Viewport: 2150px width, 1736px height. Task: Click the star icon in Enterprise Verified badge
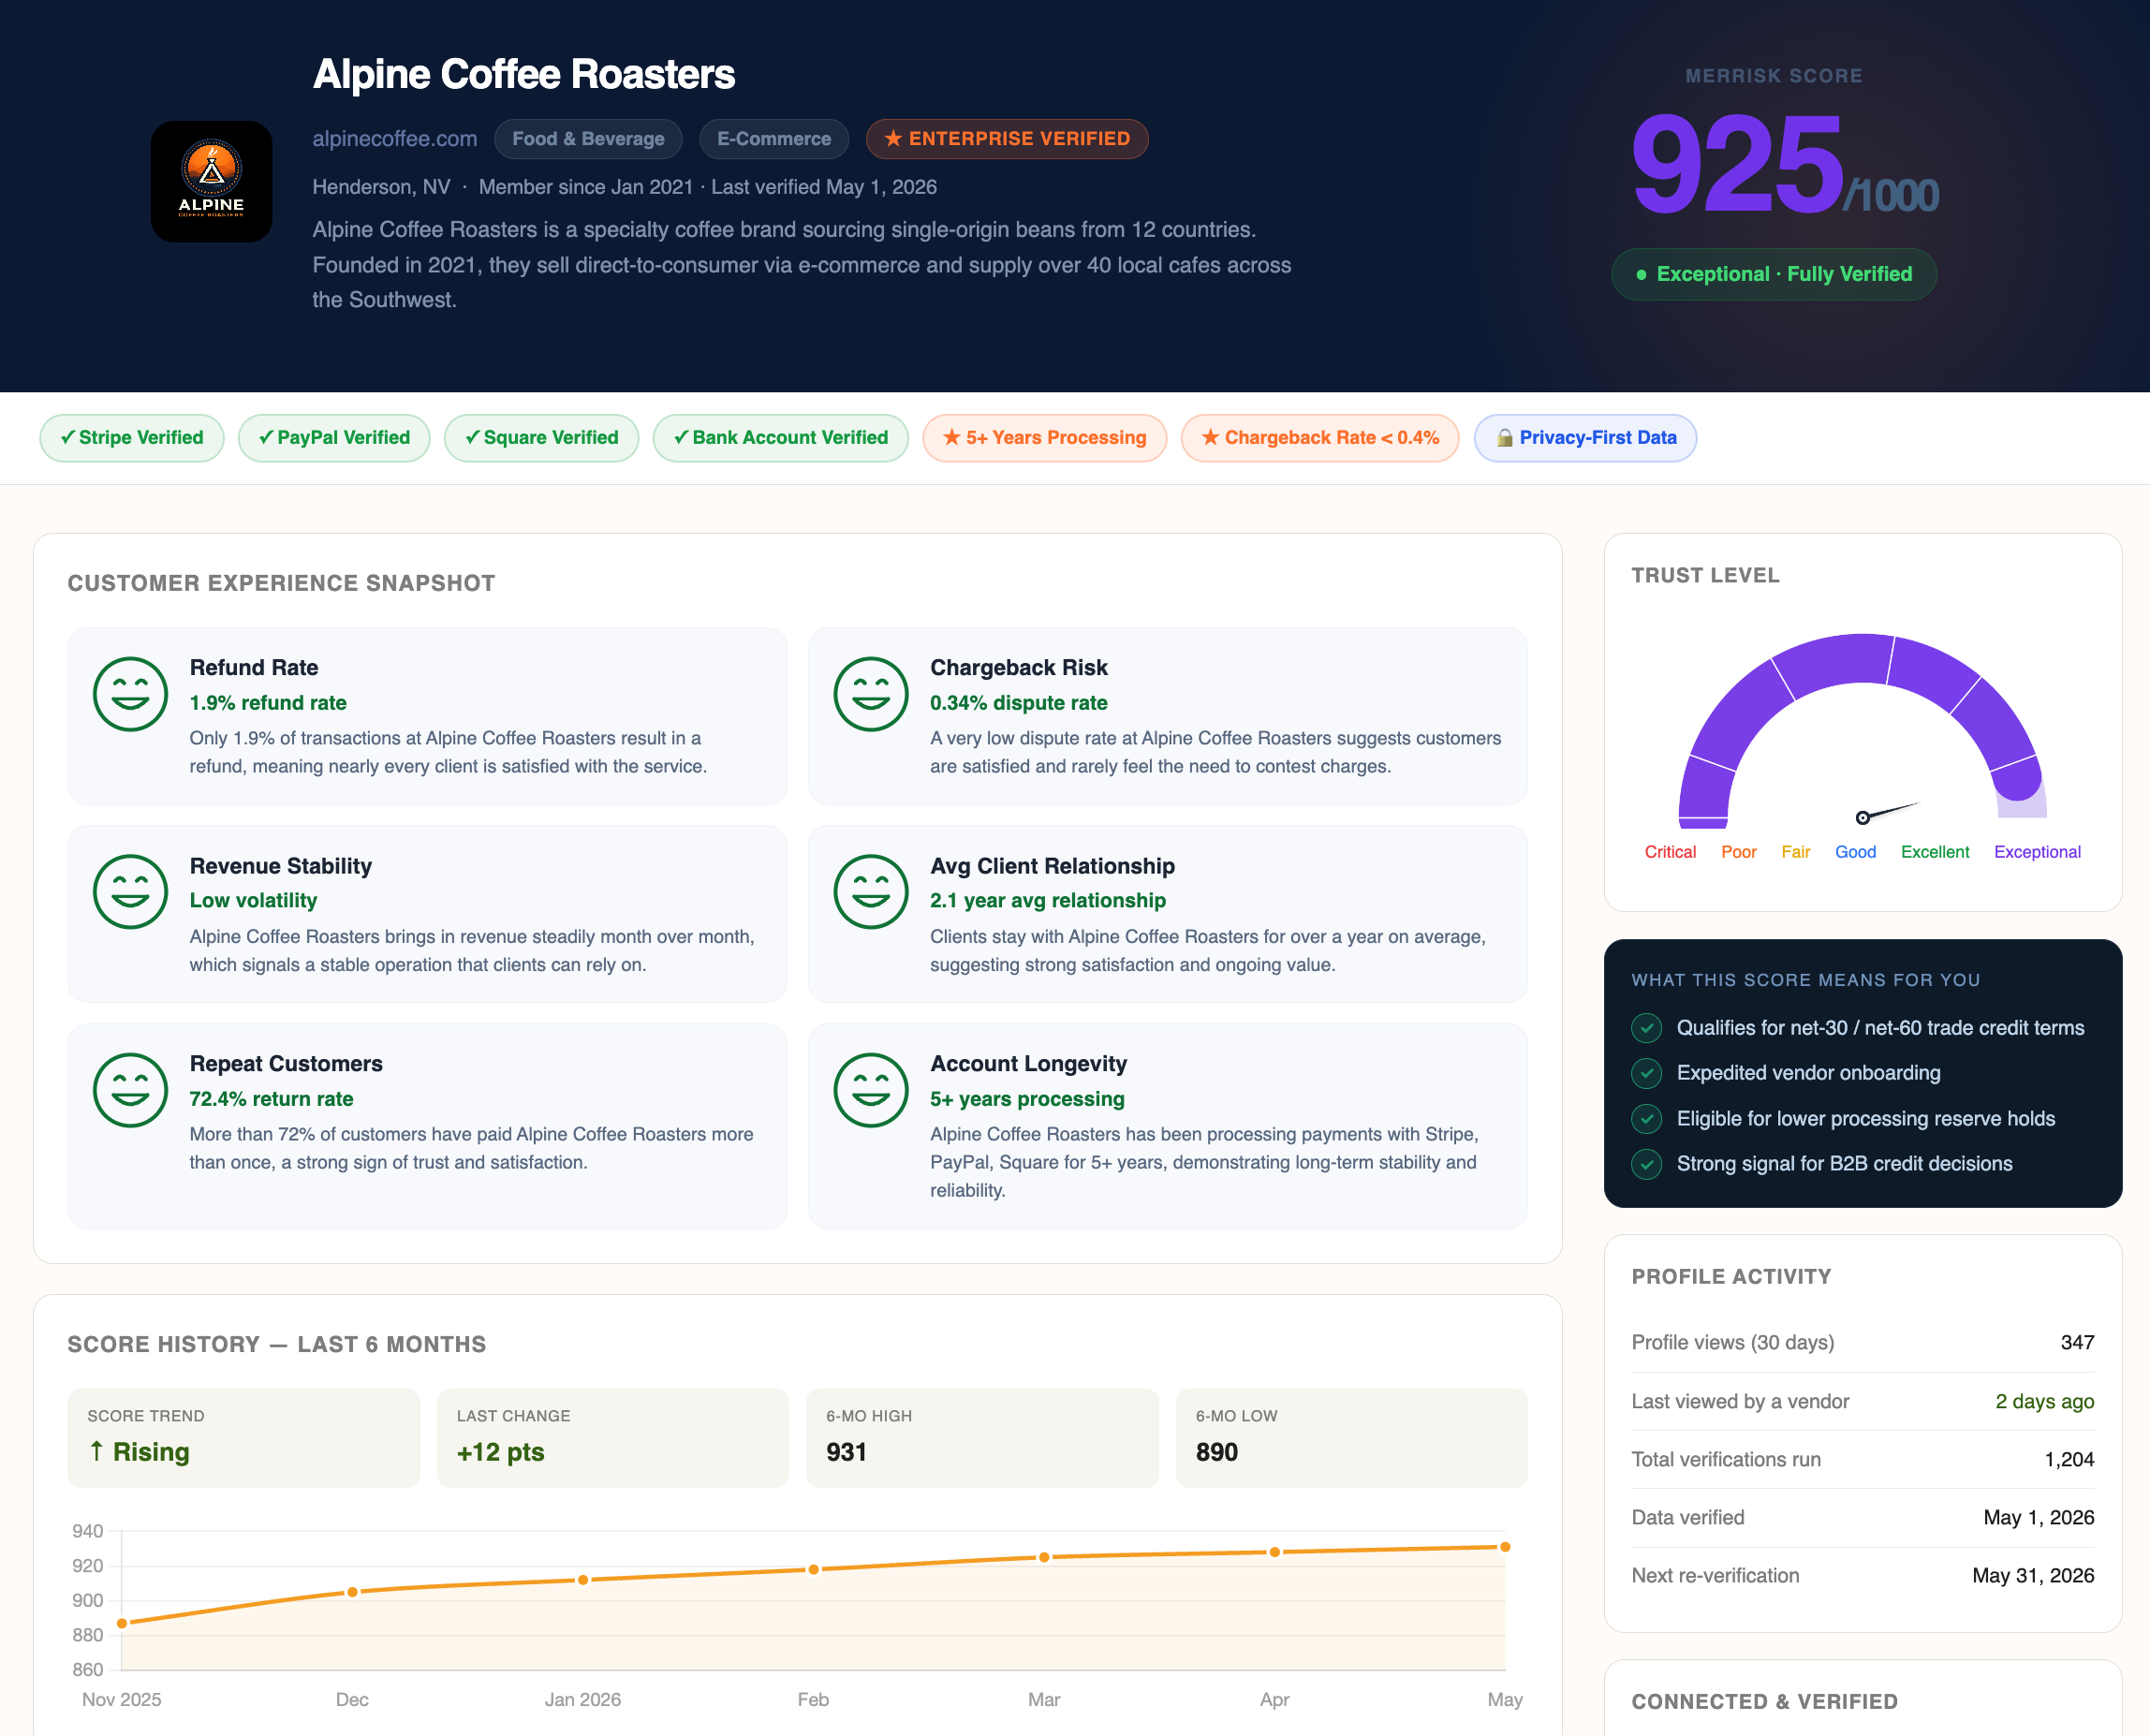tap(893, 139)
